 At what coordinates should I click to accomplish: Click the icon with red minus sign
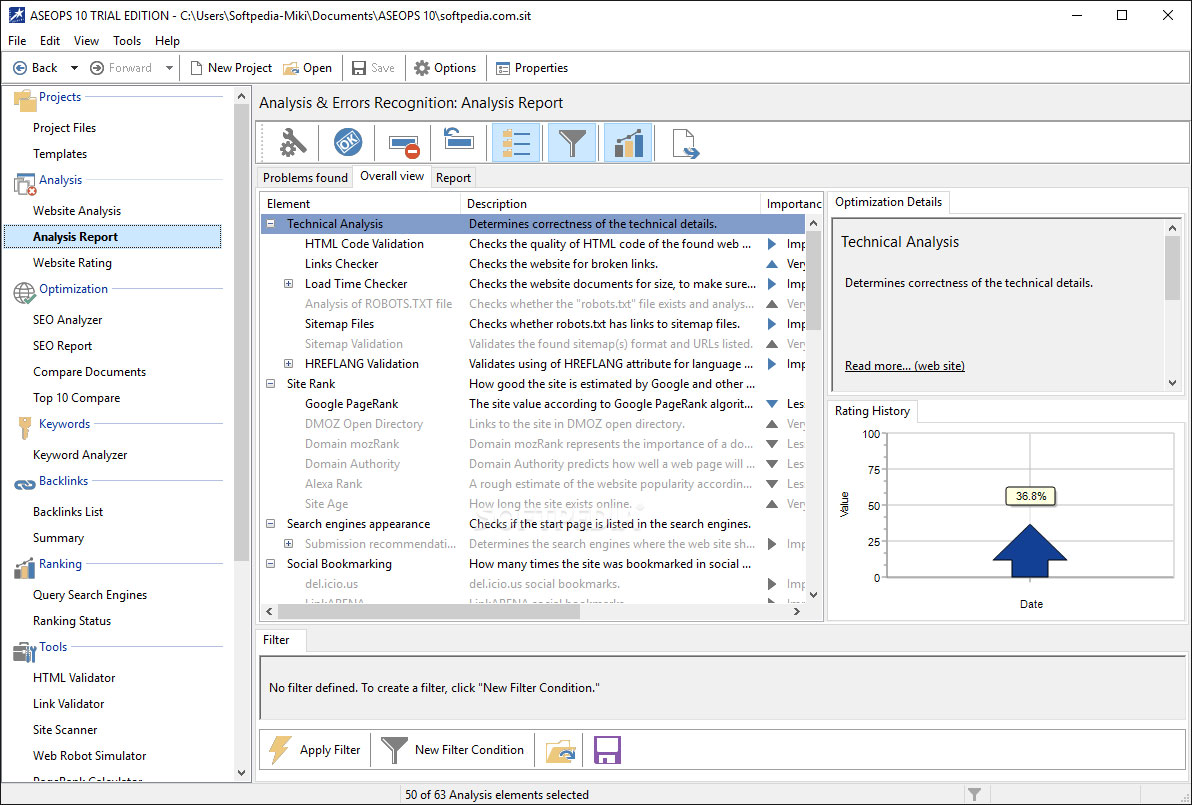[404, 143]
